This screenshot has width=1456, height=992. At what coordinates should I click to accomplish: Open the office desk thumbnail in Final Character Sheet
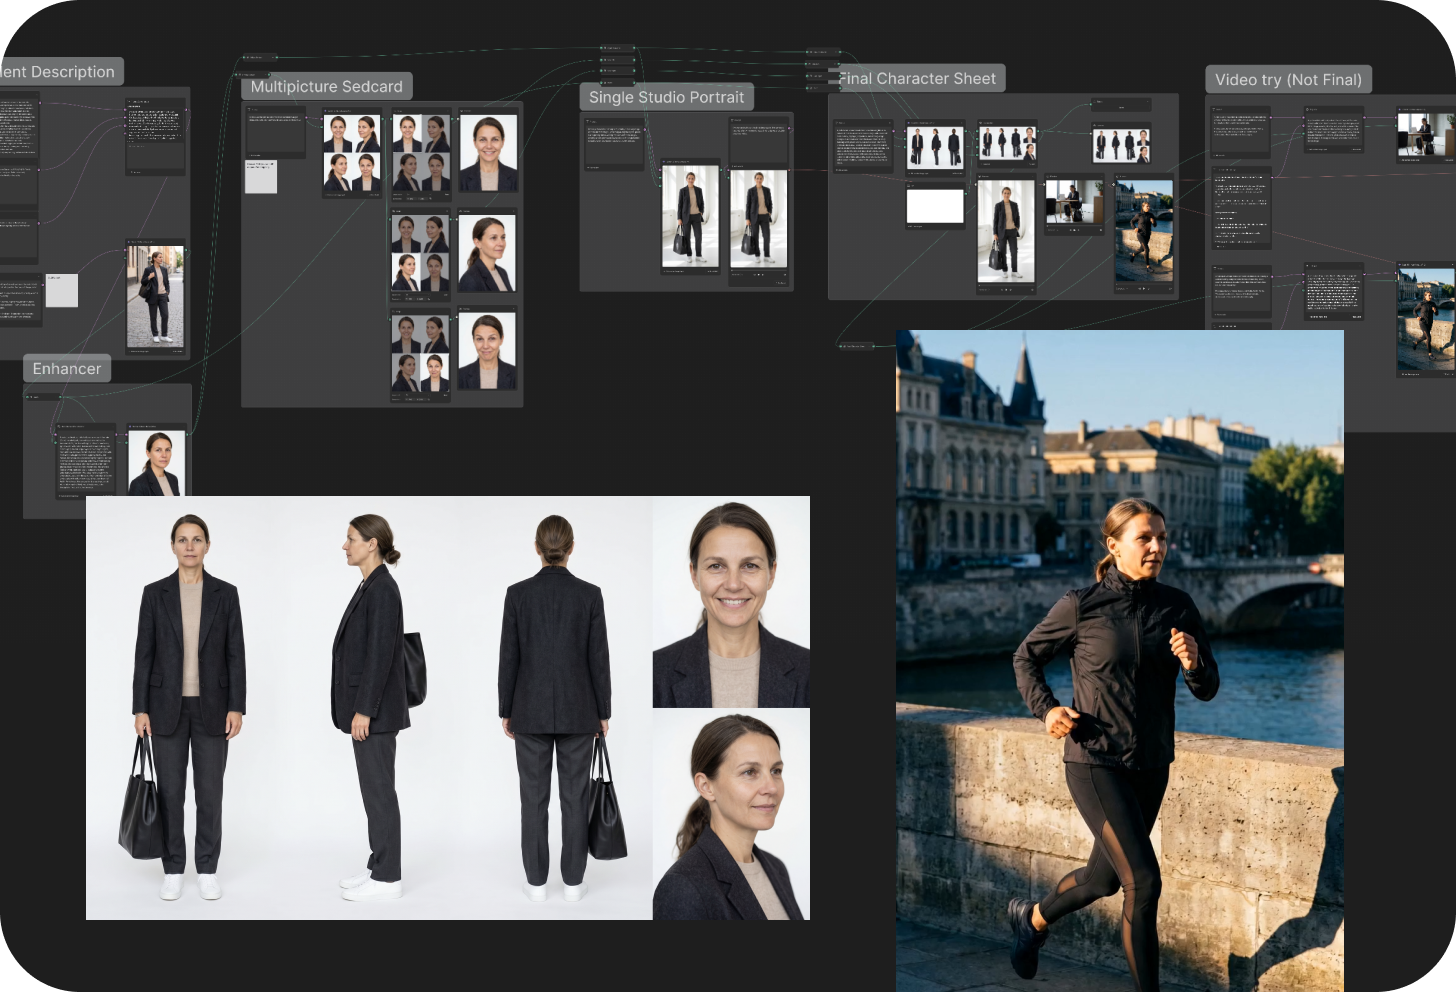(1075, 202)
